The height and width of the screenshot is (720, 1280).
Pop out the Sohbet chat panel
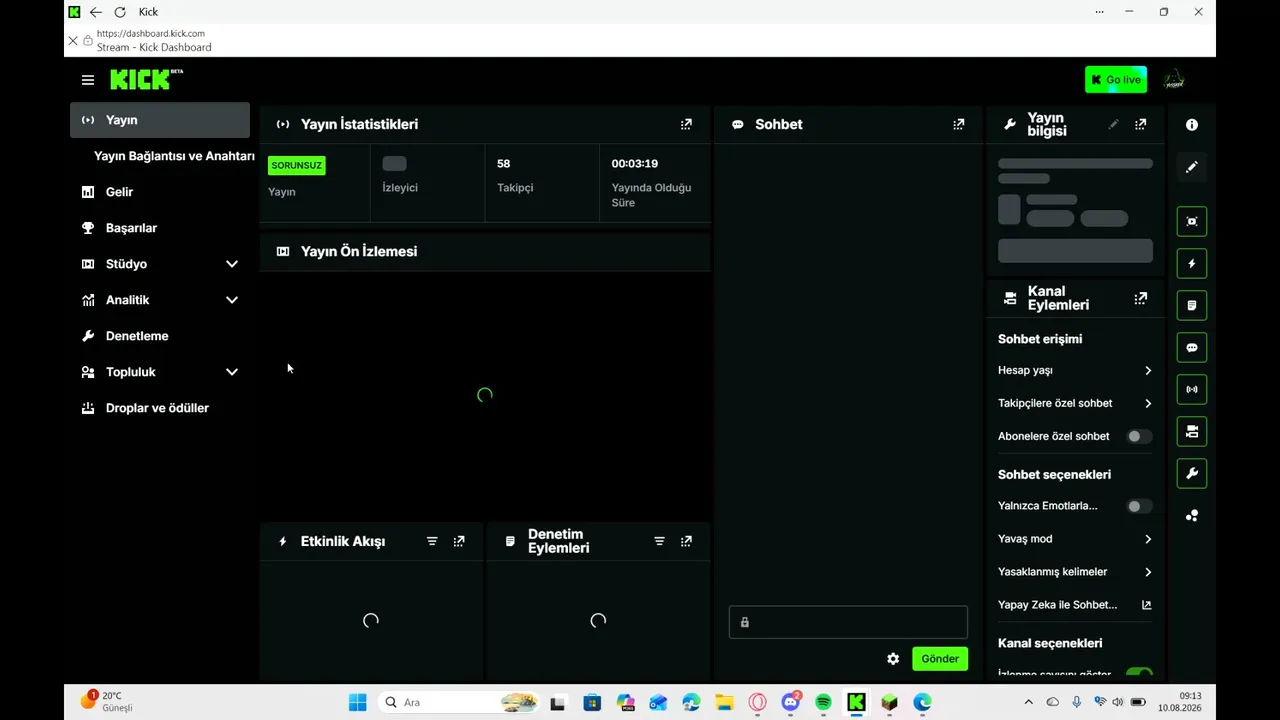(x=959, y=124)
